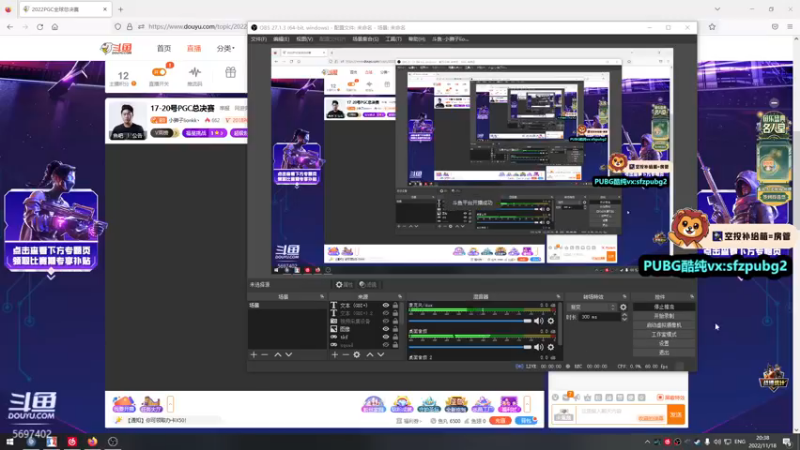The image size is (800, 450).
Task: Click the gift box icon on the Douyu page
Action: (231, 72)
